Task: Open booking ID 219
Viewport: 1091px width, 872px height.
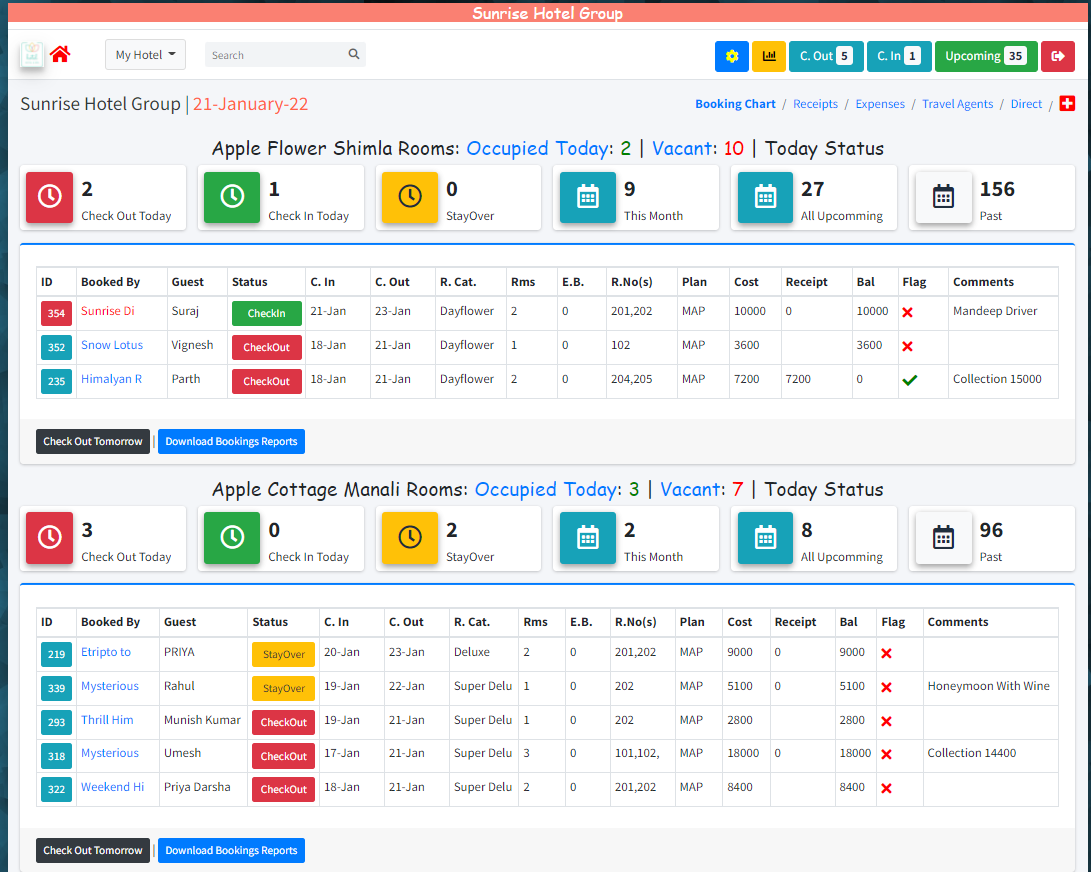Action: pyautogui.click(x=56, y=654)
